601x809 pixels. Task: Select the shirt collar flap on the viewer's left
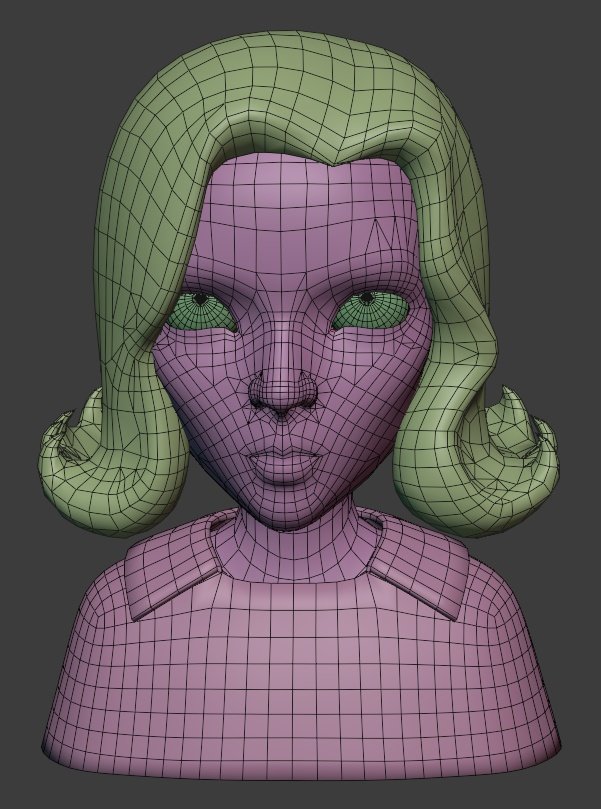coord(174,565)
